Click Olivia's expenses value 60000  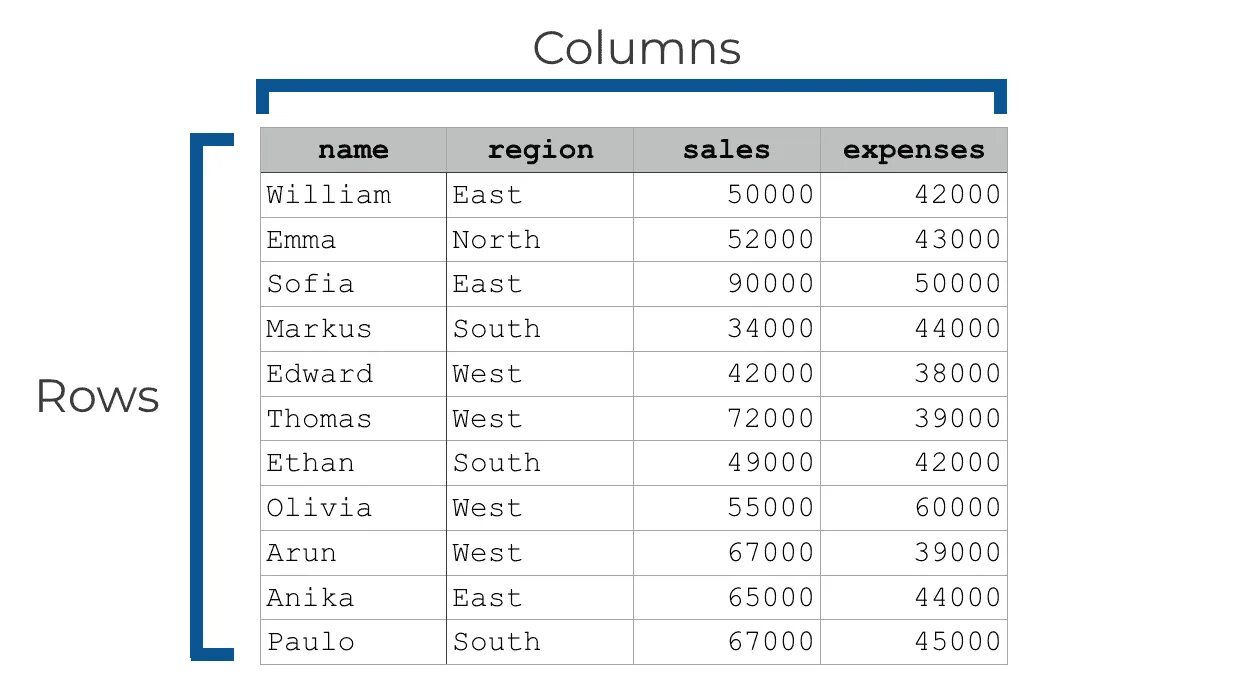coord(957,508)
